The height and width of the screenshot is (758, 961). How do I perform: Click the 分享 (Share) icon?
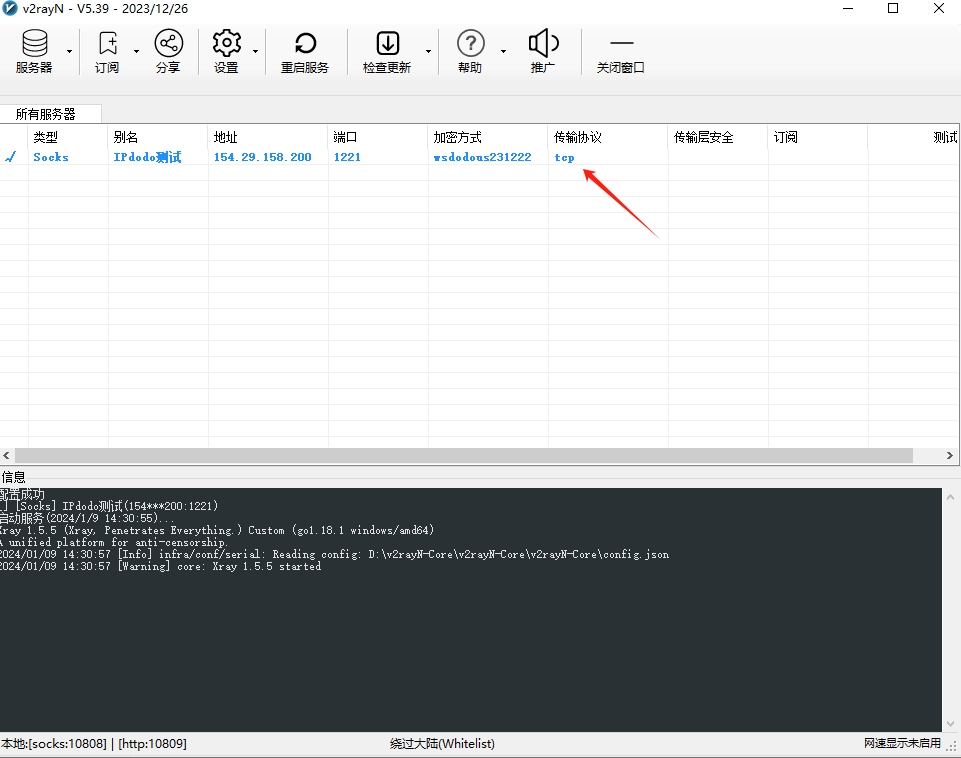pos(168,45)
